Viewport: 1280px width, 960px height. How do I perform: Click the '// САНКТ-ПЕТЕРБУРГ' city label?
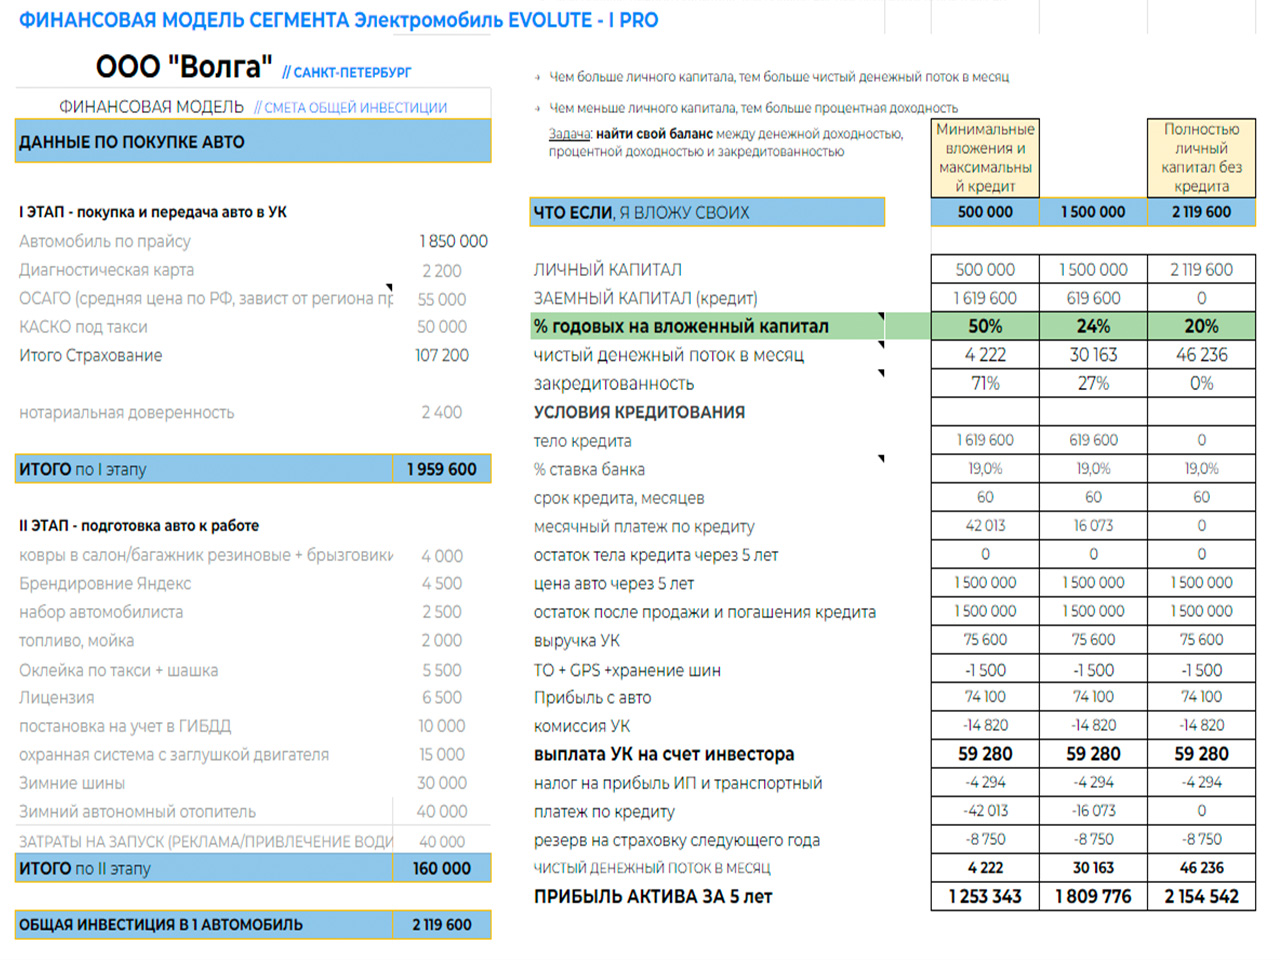pyautogui.click(x=347, y=72)
